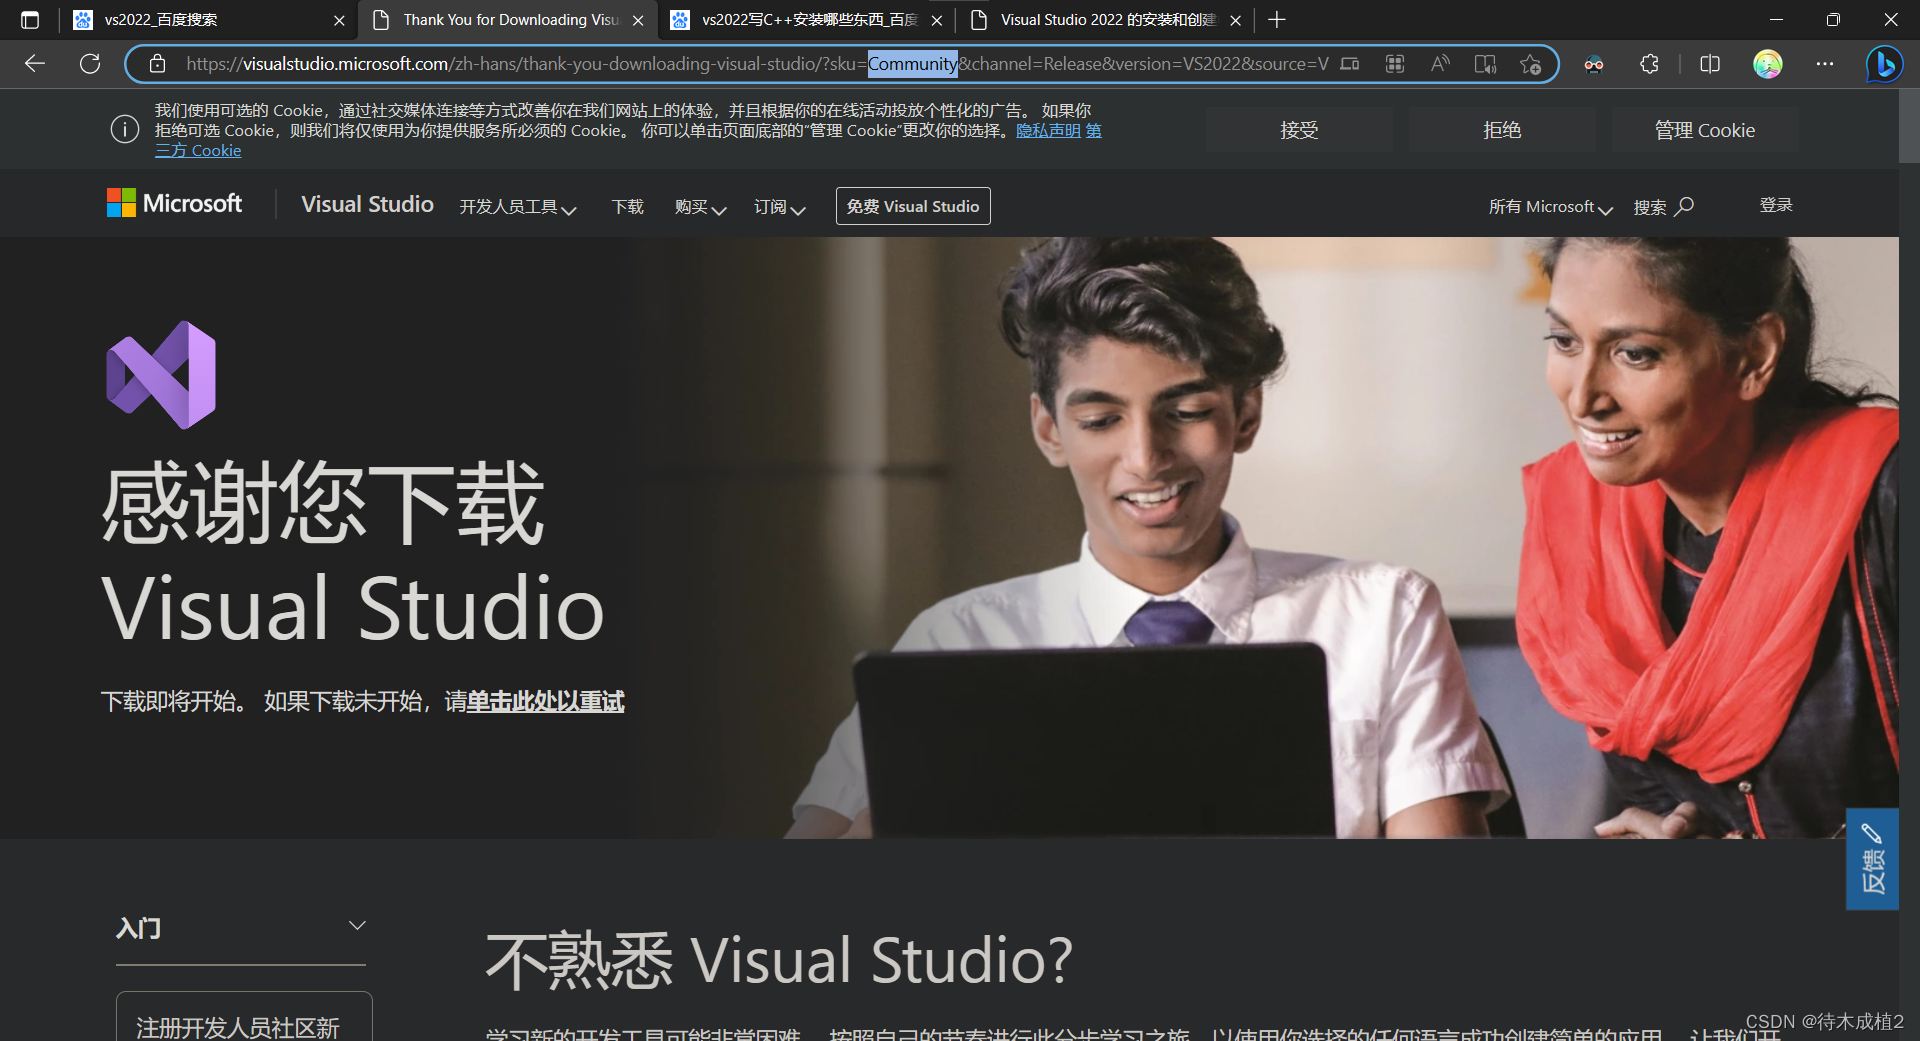The height and width of the screenshot is (1041, 1920).
Task: Open immersive reader translate icon
Action: point(1485,64)
